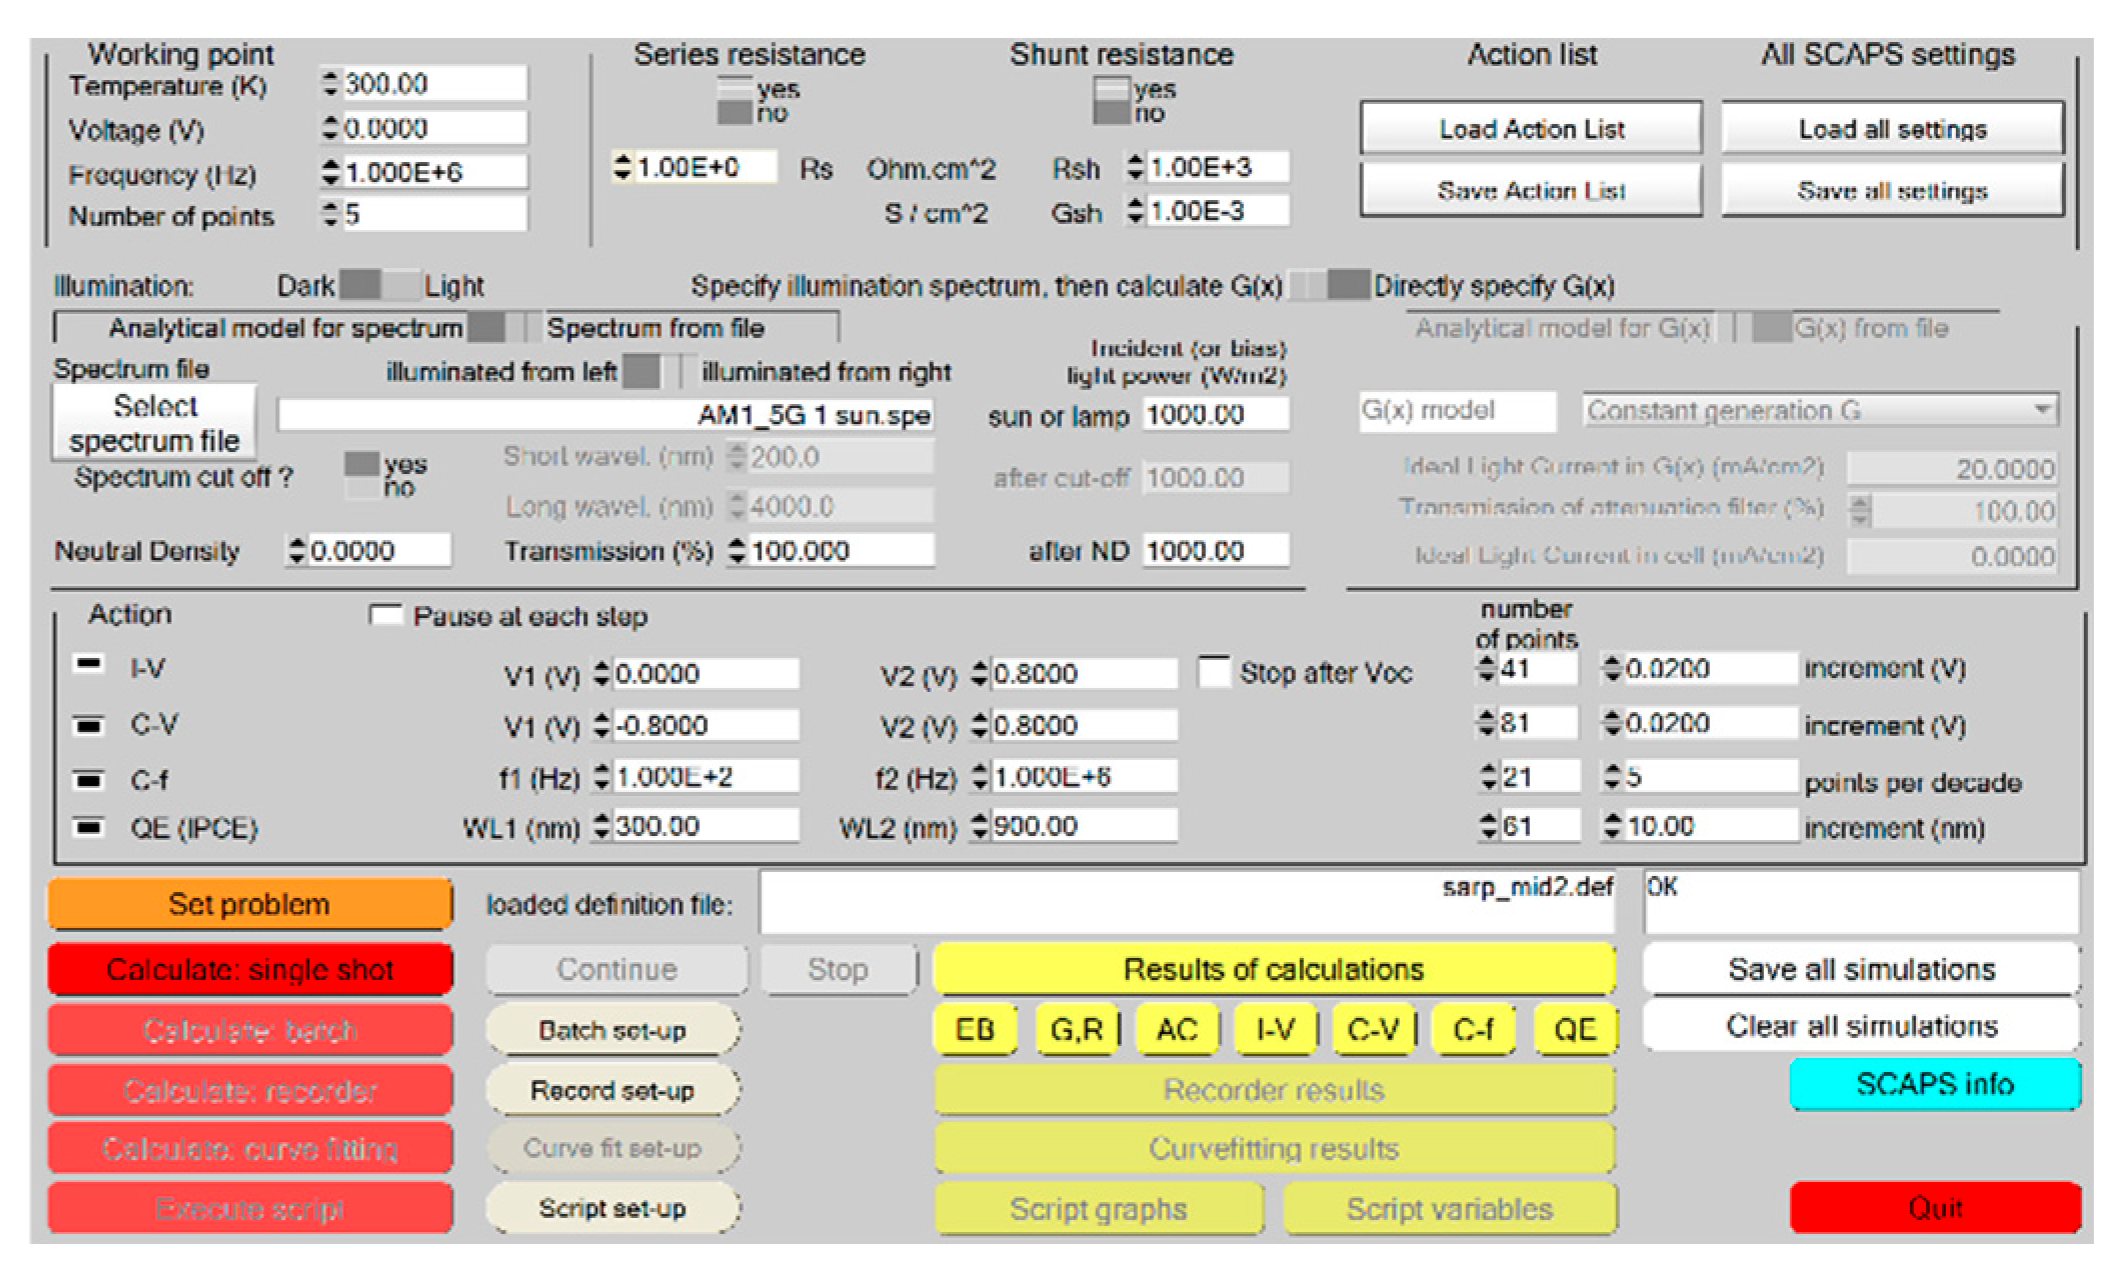The height and width of the screenshot is (1280, 2113).
Task: Click the Transmission (%) spinner arrows
Action: click(737, 551)
